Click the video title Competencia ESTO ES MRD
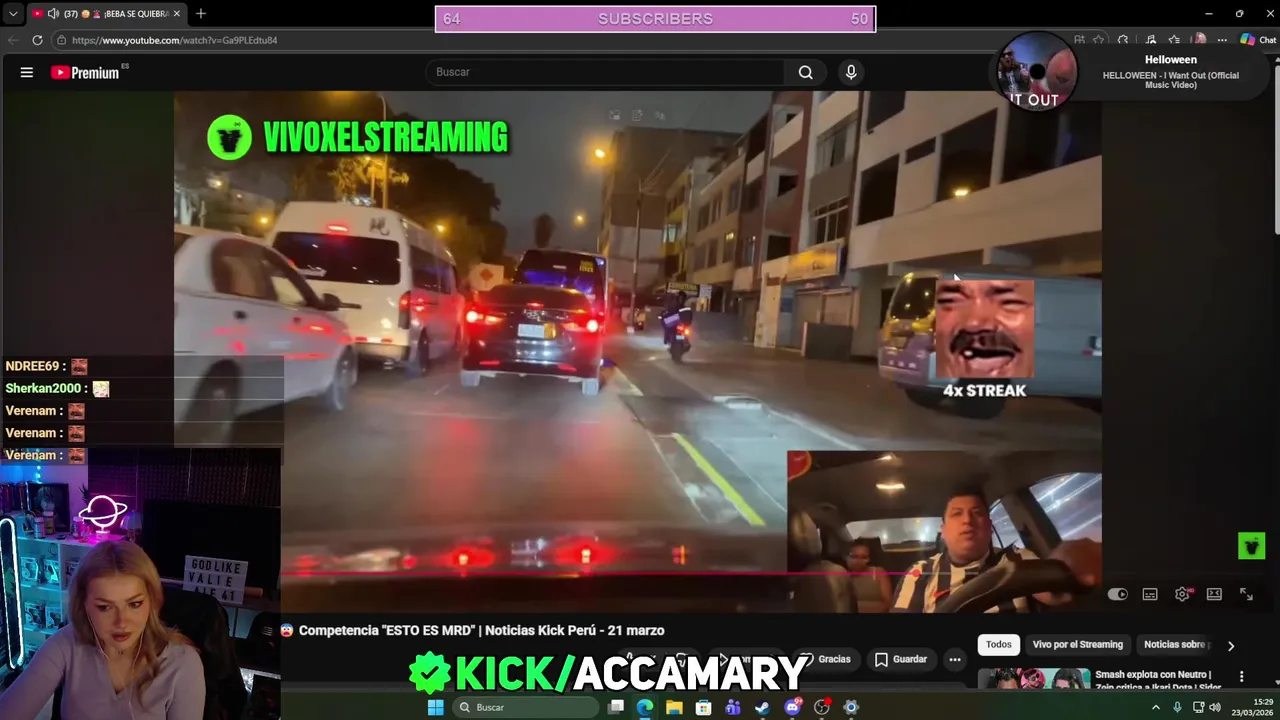Image resolution: width=1280 pixels, height=720 pixels. pyautogui.click(x=481, y=630)
